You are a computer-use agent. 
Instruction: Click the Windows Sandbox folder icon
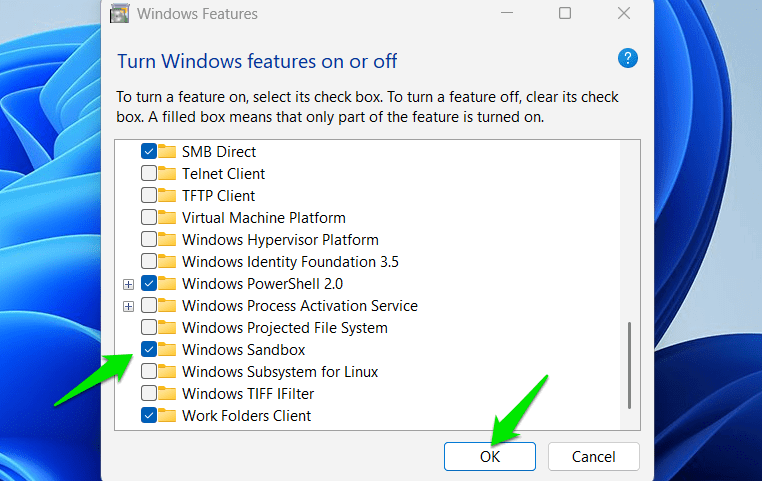[x=167, y=350]
